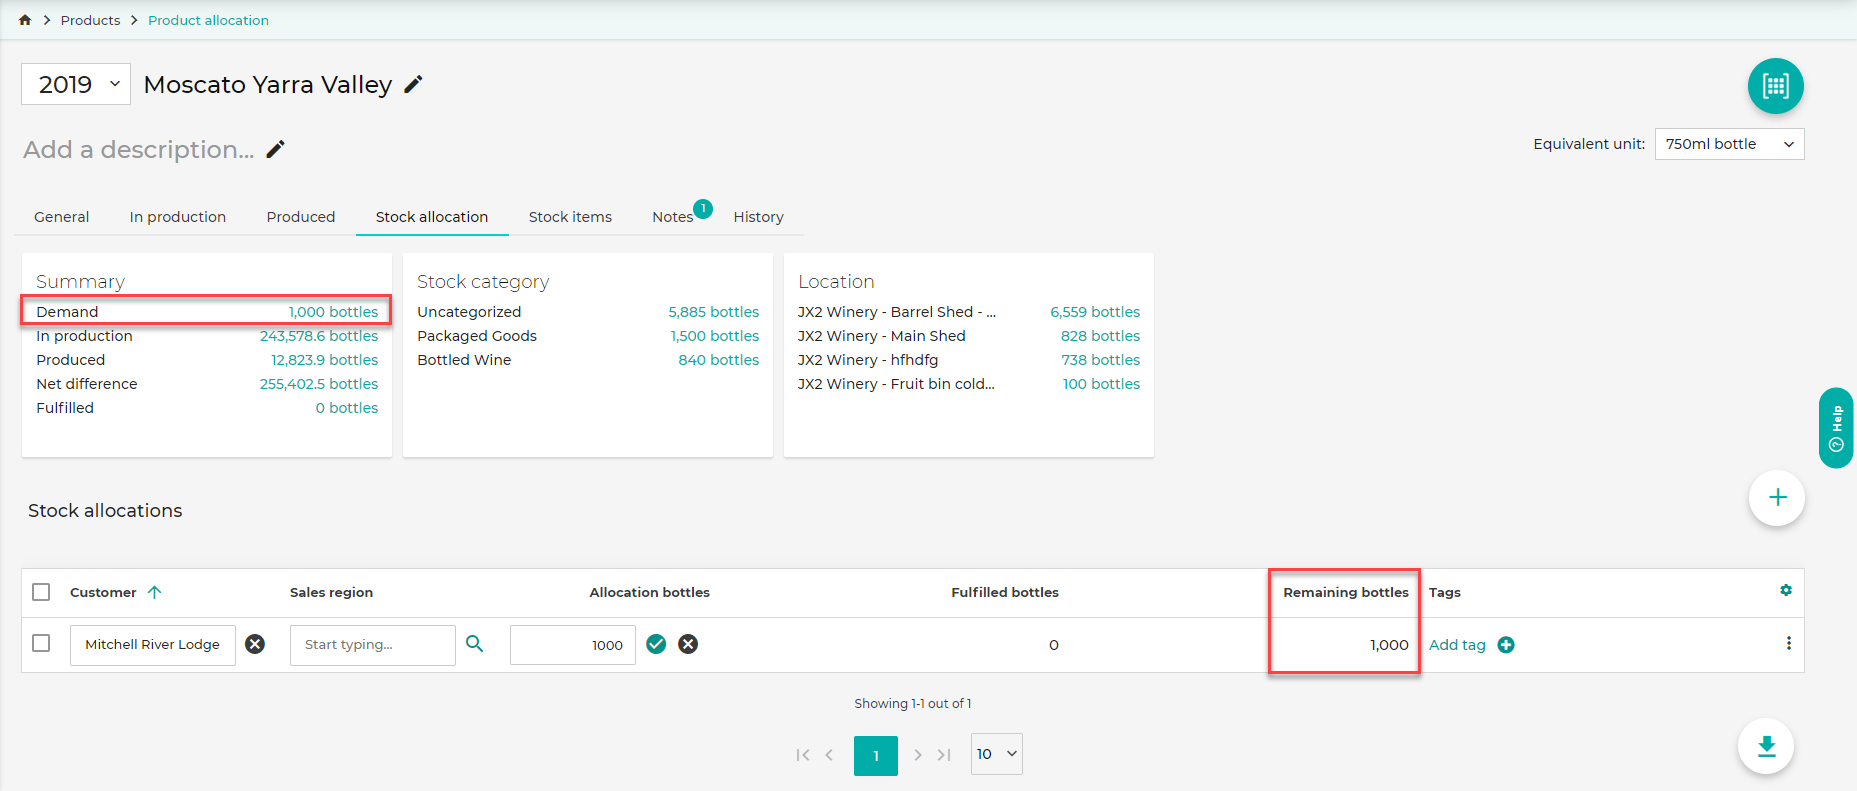Clear the Mitchell River Lodge customer
Viewport: 1857px width, 791px height.
coord(255,644)
